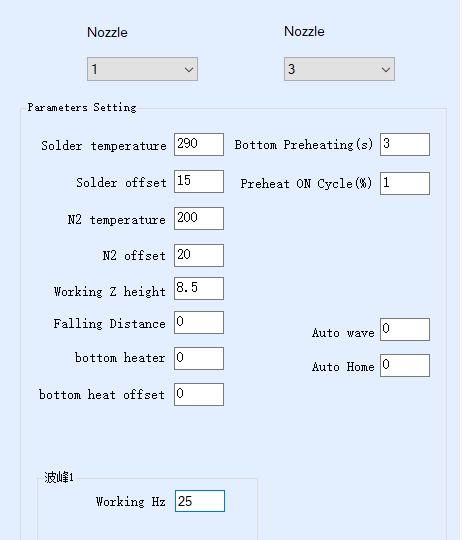
Task: Focus the Working Z height field
Action: (x=199, y=288)
